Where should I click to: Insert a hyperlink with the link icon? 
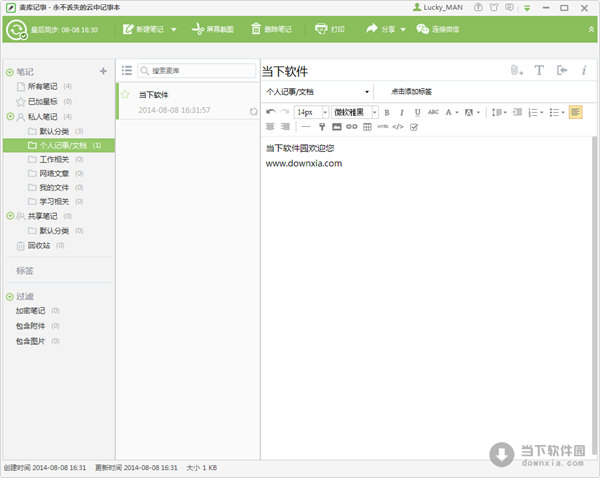click(352, 127)
